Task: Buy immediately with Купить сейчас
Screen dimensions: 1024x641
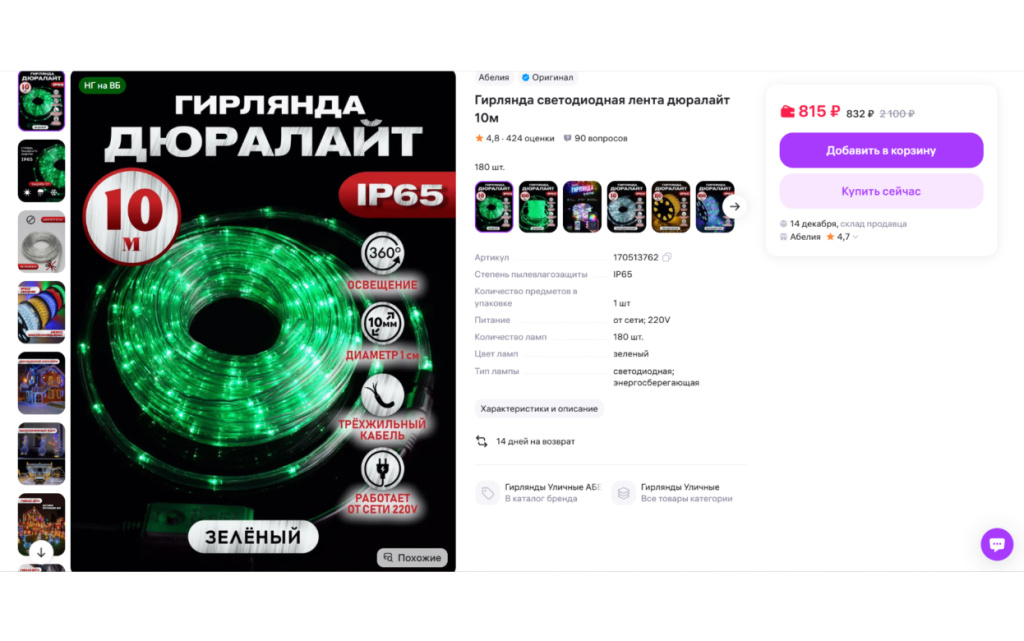Action: coord(881,191)
